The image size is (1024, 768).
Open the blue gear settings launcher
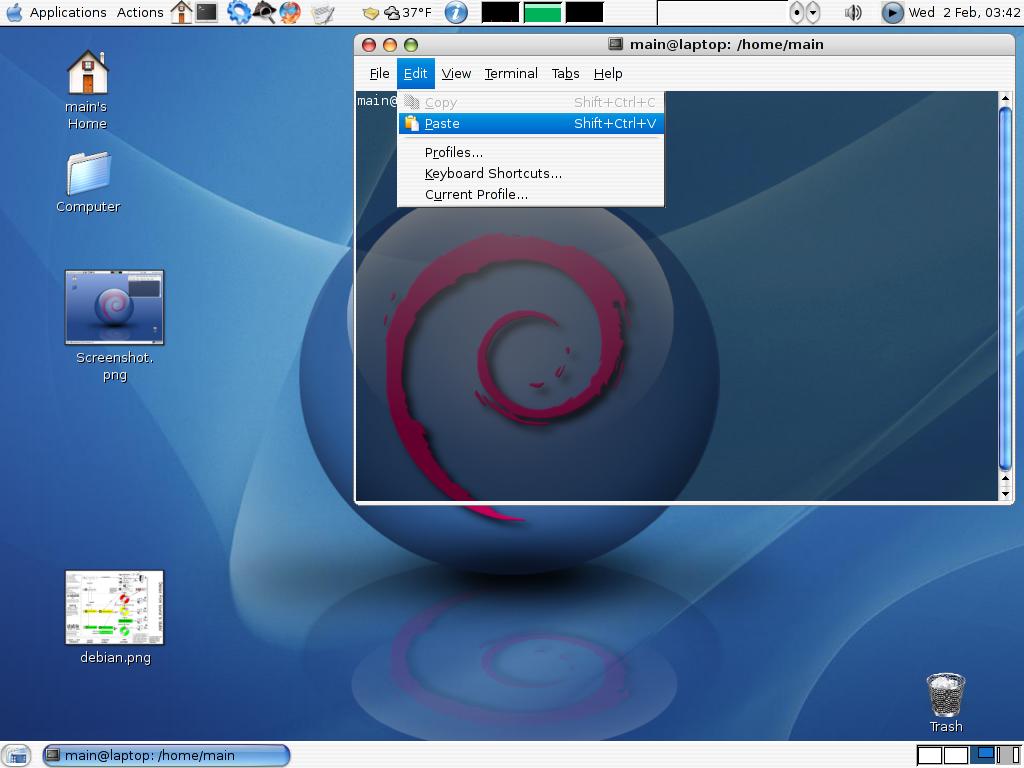coord(238,12)
